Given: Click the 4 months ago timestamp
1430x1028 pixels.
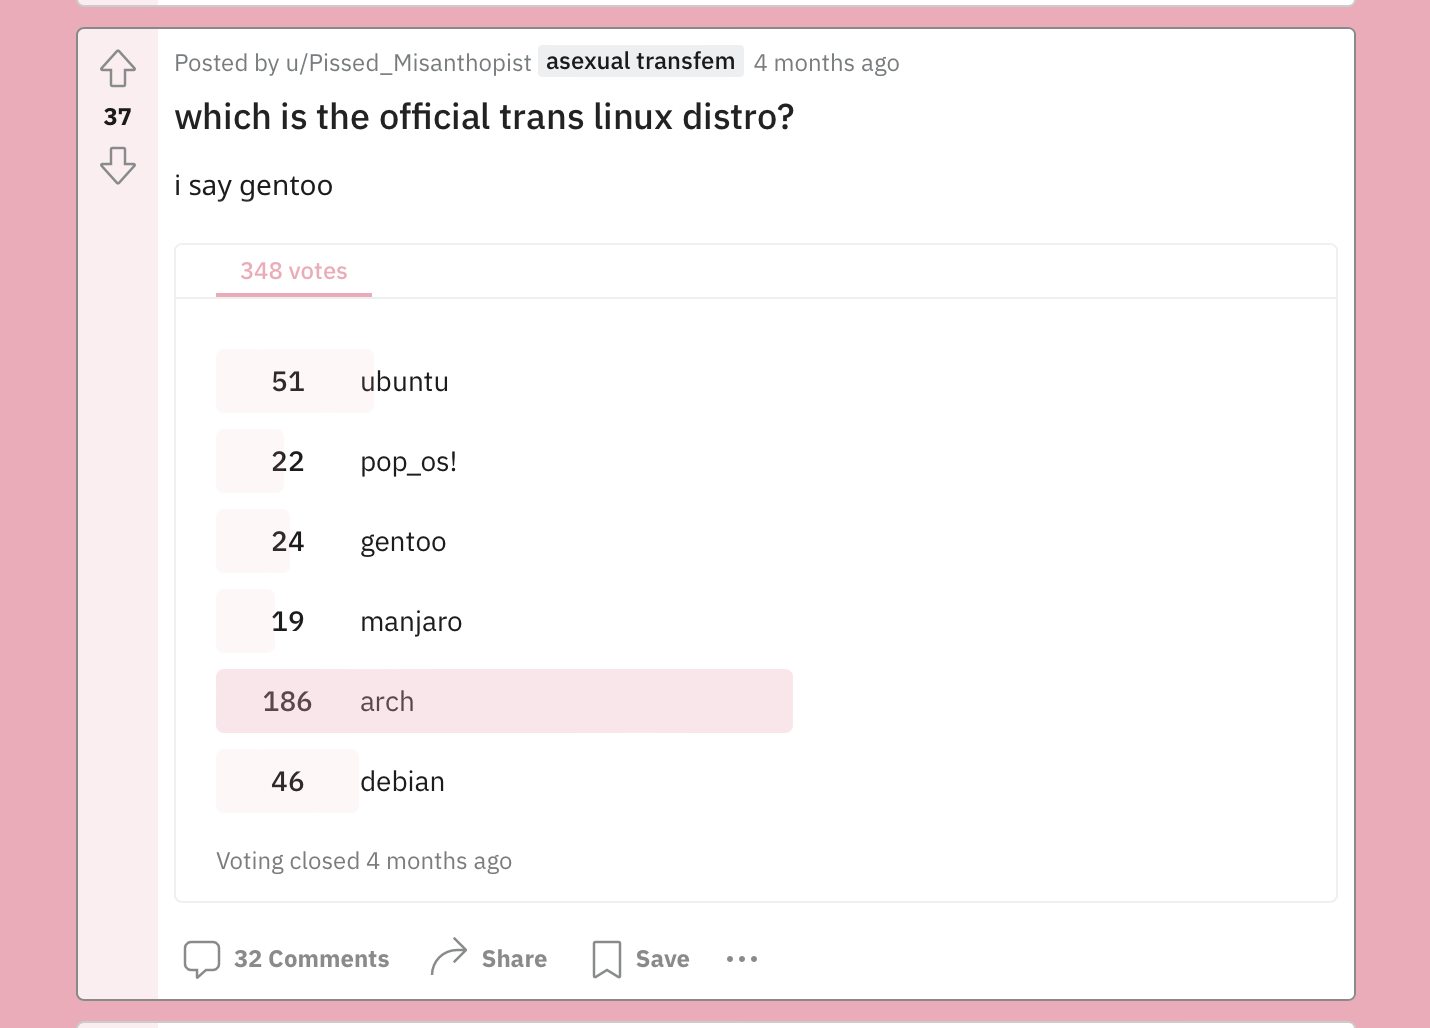Looking at the screenshot, I should (826, 63).
